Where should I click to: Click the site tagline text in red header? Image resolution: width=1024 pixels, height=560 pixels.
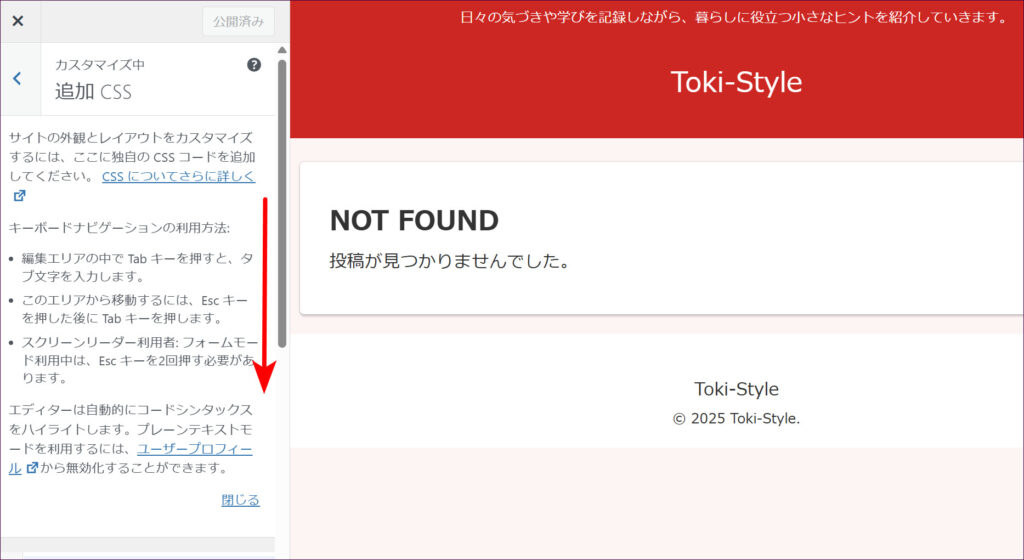(x=733, y=17)
